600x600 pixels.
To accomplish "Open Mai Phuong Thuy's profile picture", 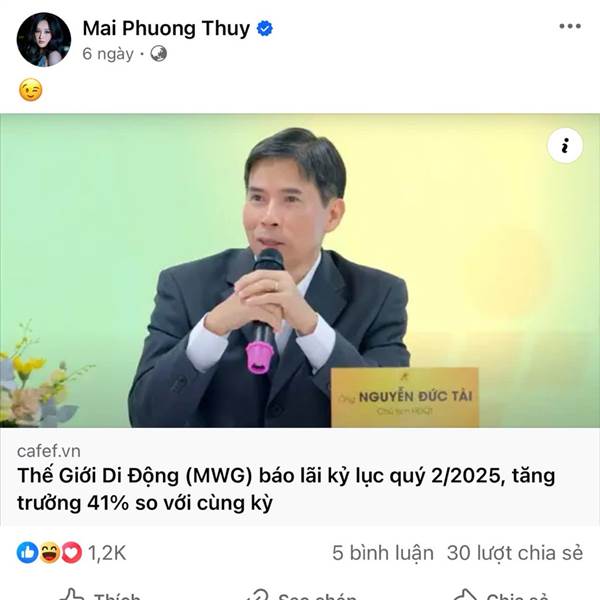I will click(x=44, y=40).
